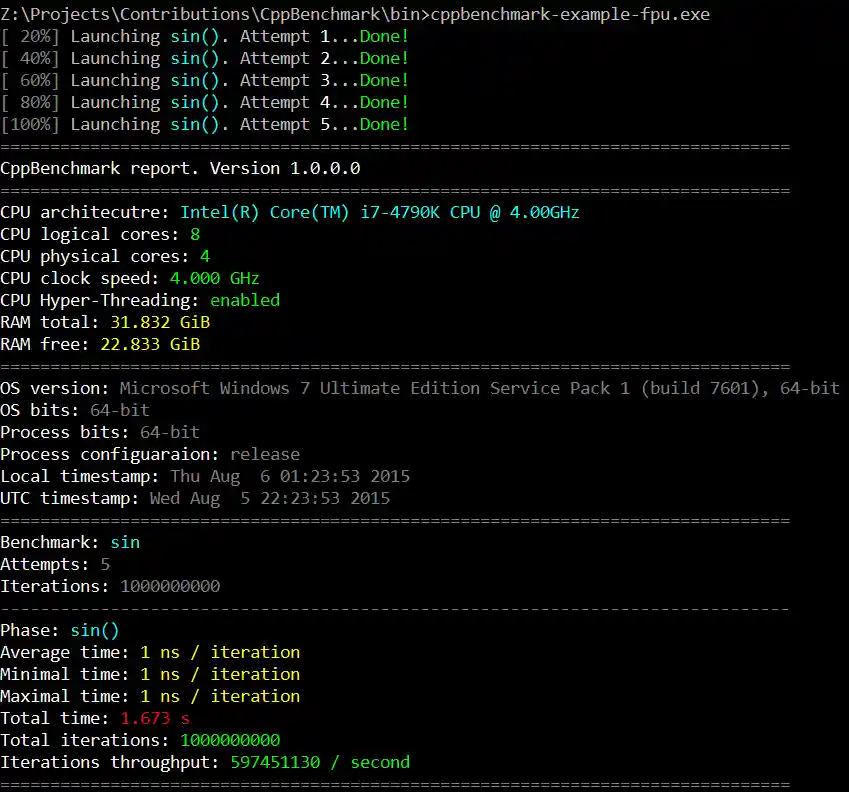
Task: Click the [100%] progress indicator
Action: [30, 124]
